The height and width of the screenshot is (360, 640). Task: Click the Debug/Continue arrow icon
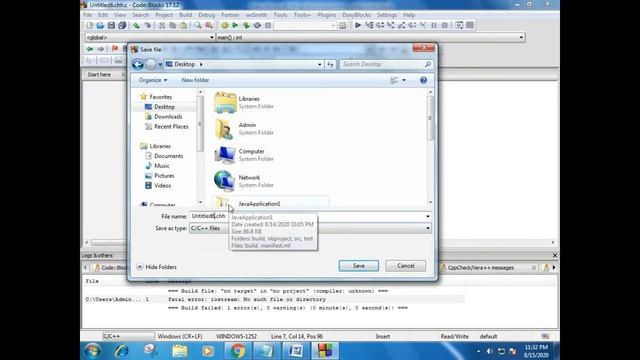tap(358, 25)
